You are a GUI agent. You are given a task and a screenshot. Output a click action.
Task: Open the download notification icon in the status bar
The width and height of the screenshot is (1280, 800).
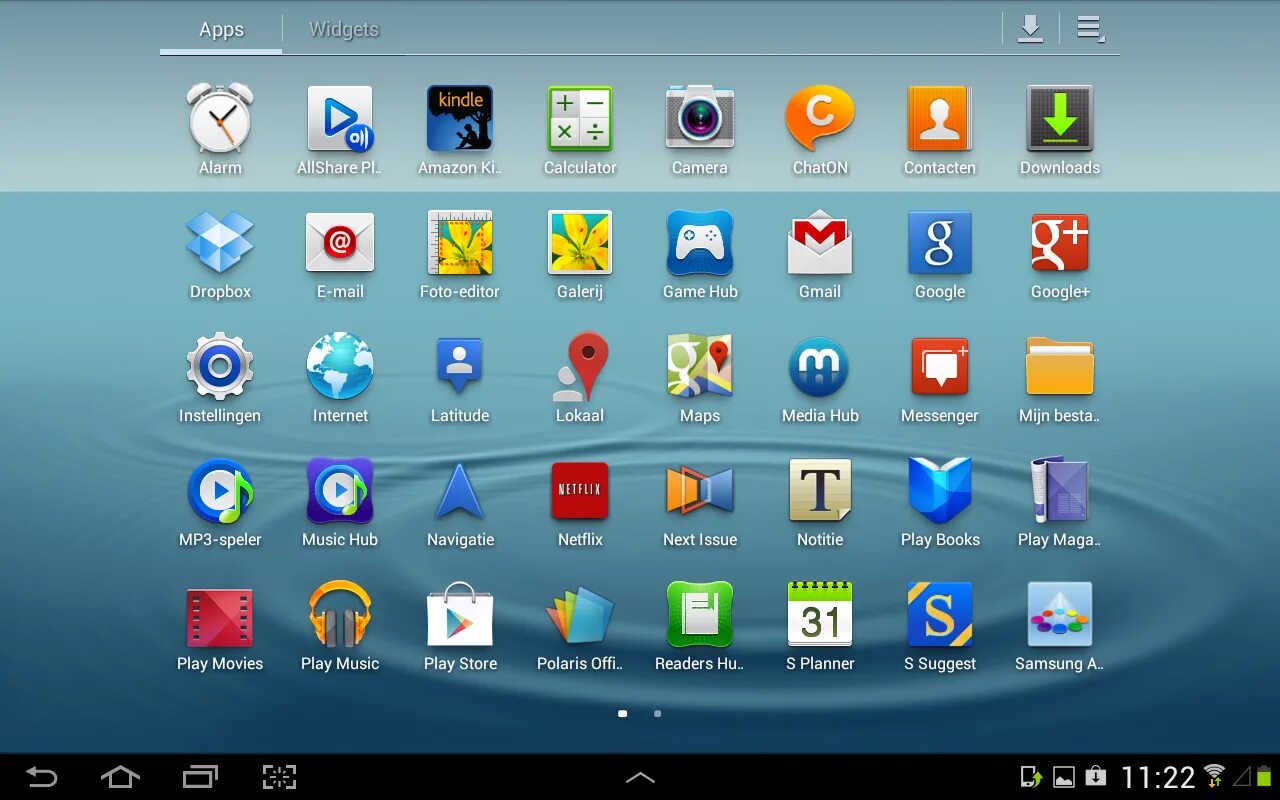(x=1096, y=777)
